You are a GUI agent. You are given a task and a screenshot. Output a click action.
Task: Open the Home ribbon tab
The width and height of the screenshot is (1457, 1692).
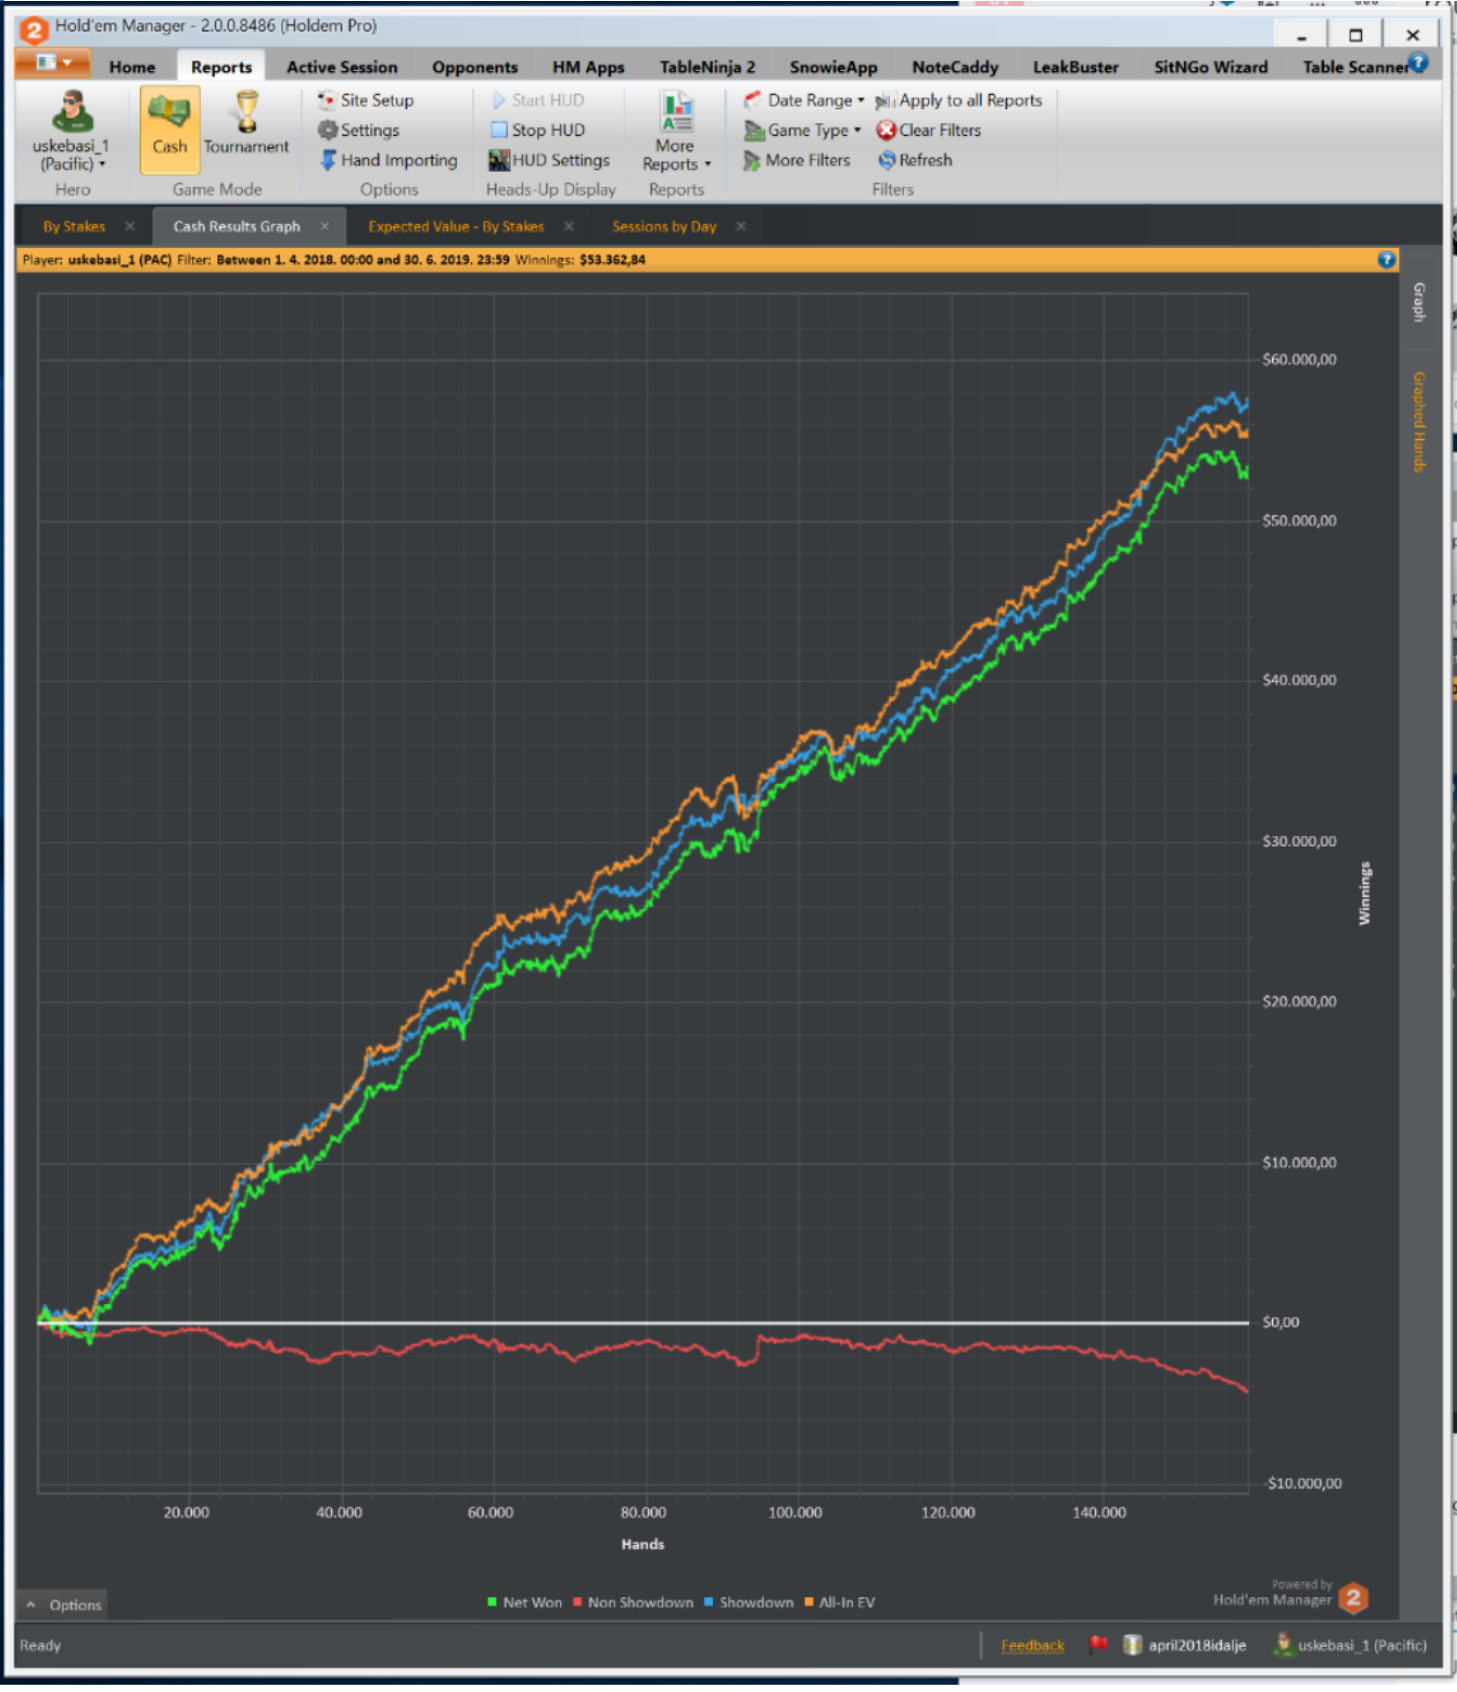click(132, 67)
